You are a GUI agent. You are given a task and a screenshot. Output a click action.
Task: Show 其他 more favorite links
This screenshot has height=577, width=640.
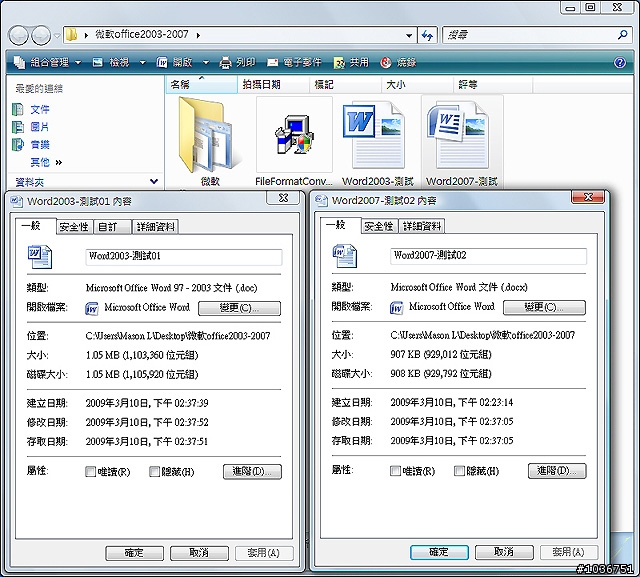46,162
